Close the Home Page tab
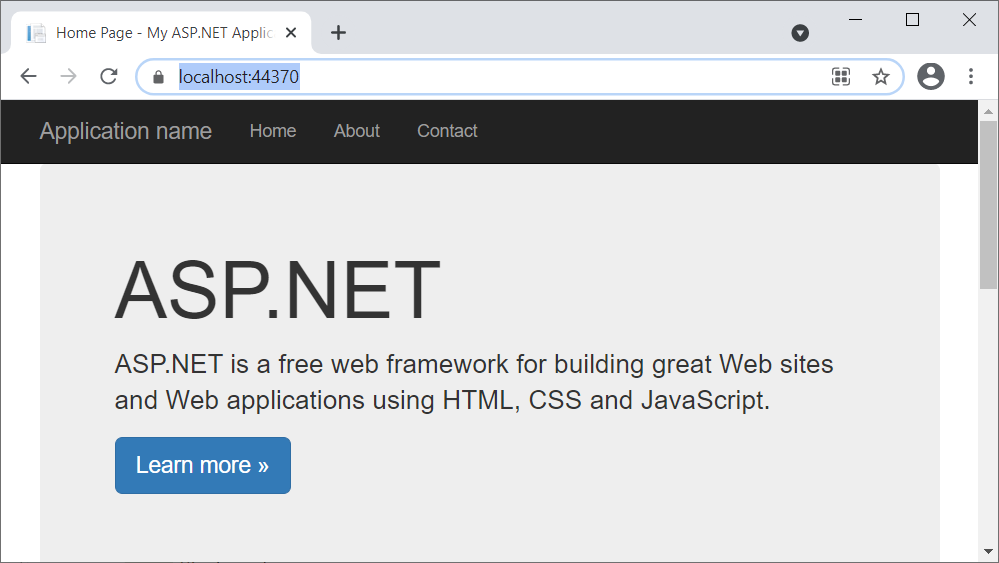Screen dimensions: 999x563 (x=291, y=33)
